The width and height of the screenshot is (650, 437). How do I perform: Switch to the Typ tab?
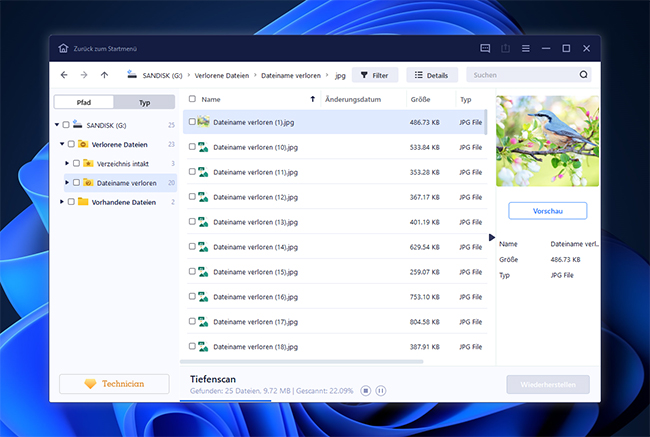[144, 102]
